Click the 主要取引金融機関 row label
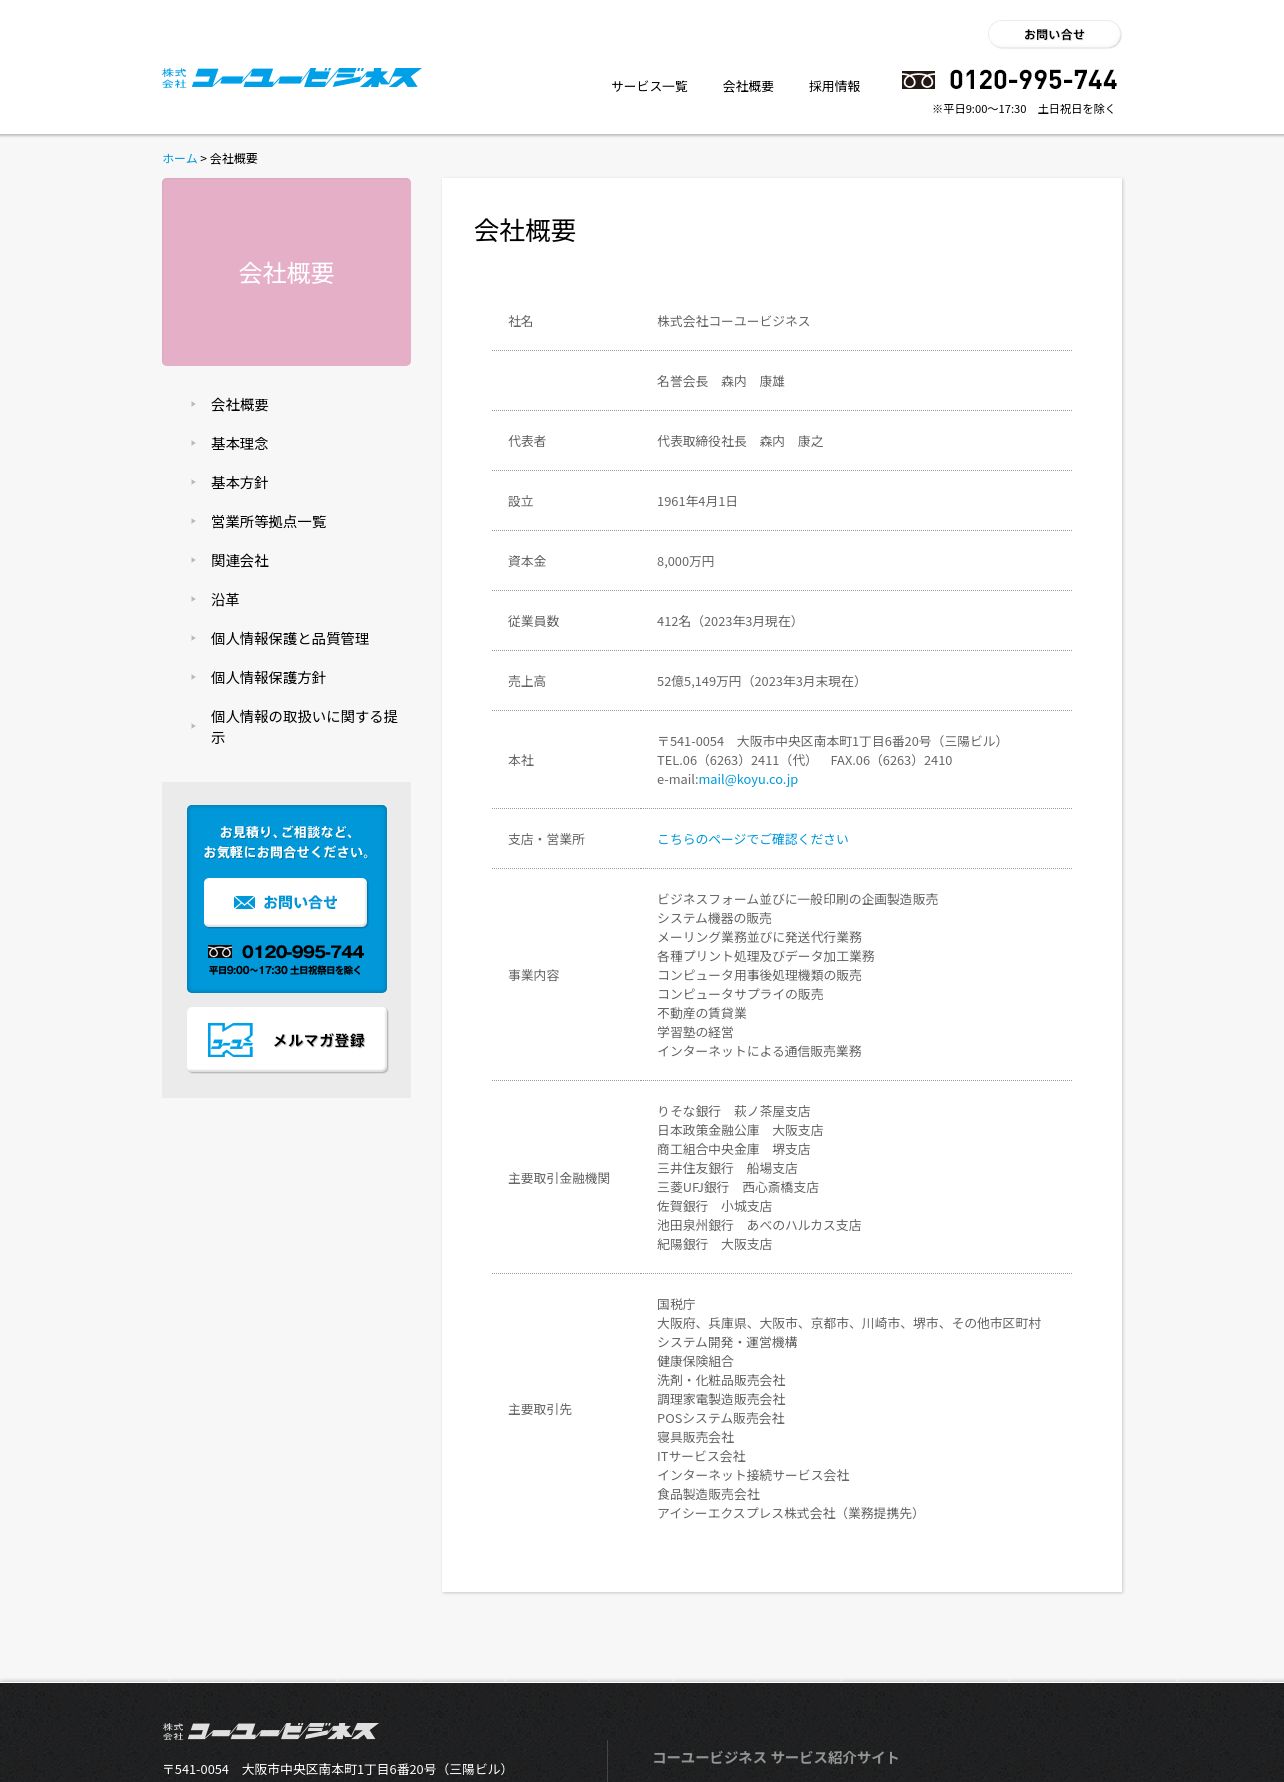Viewport: 1284px width, 1782px height. pos(558,1179)
